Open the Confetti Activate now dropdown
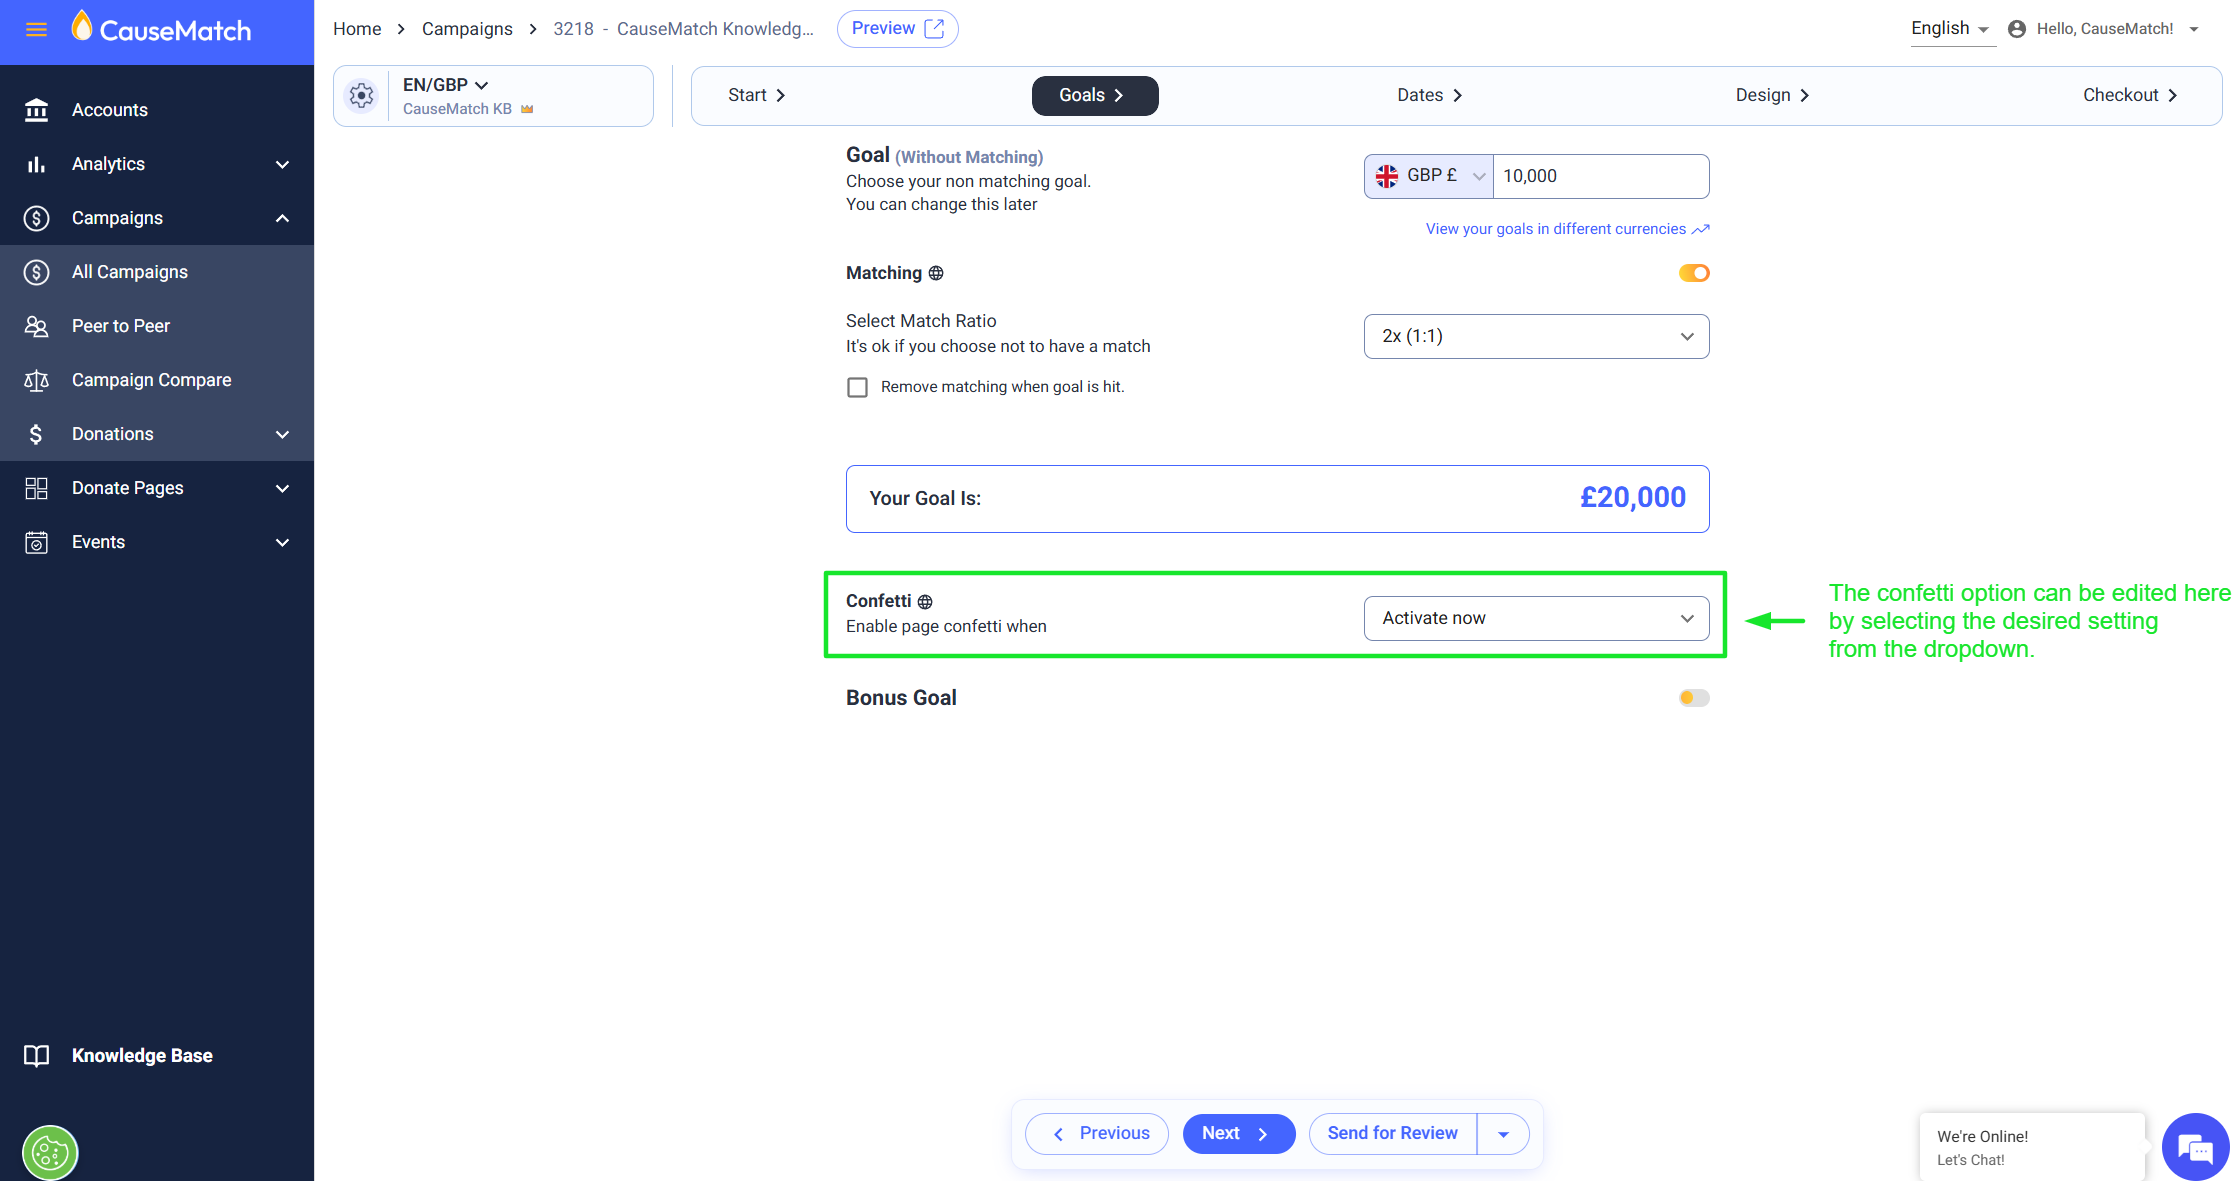 pos(1536,618)
